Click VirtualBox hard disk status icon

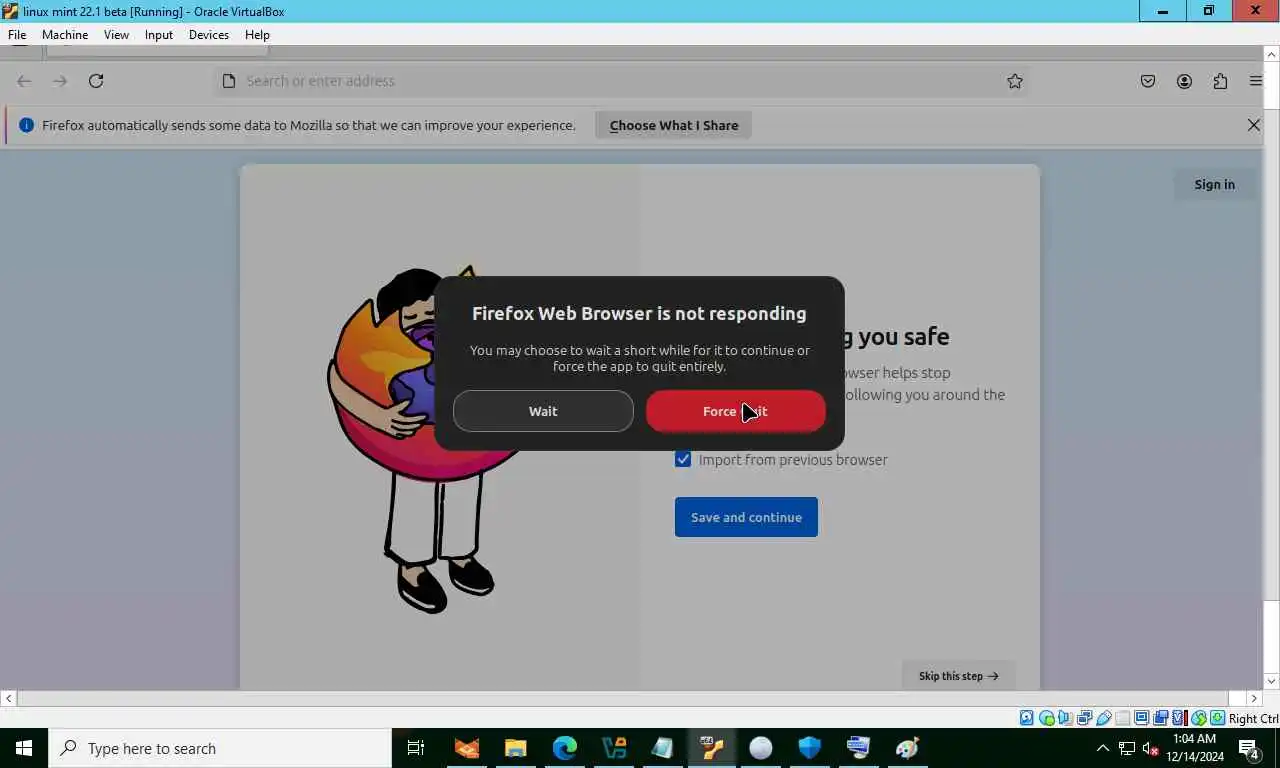tap(1027, 718)
